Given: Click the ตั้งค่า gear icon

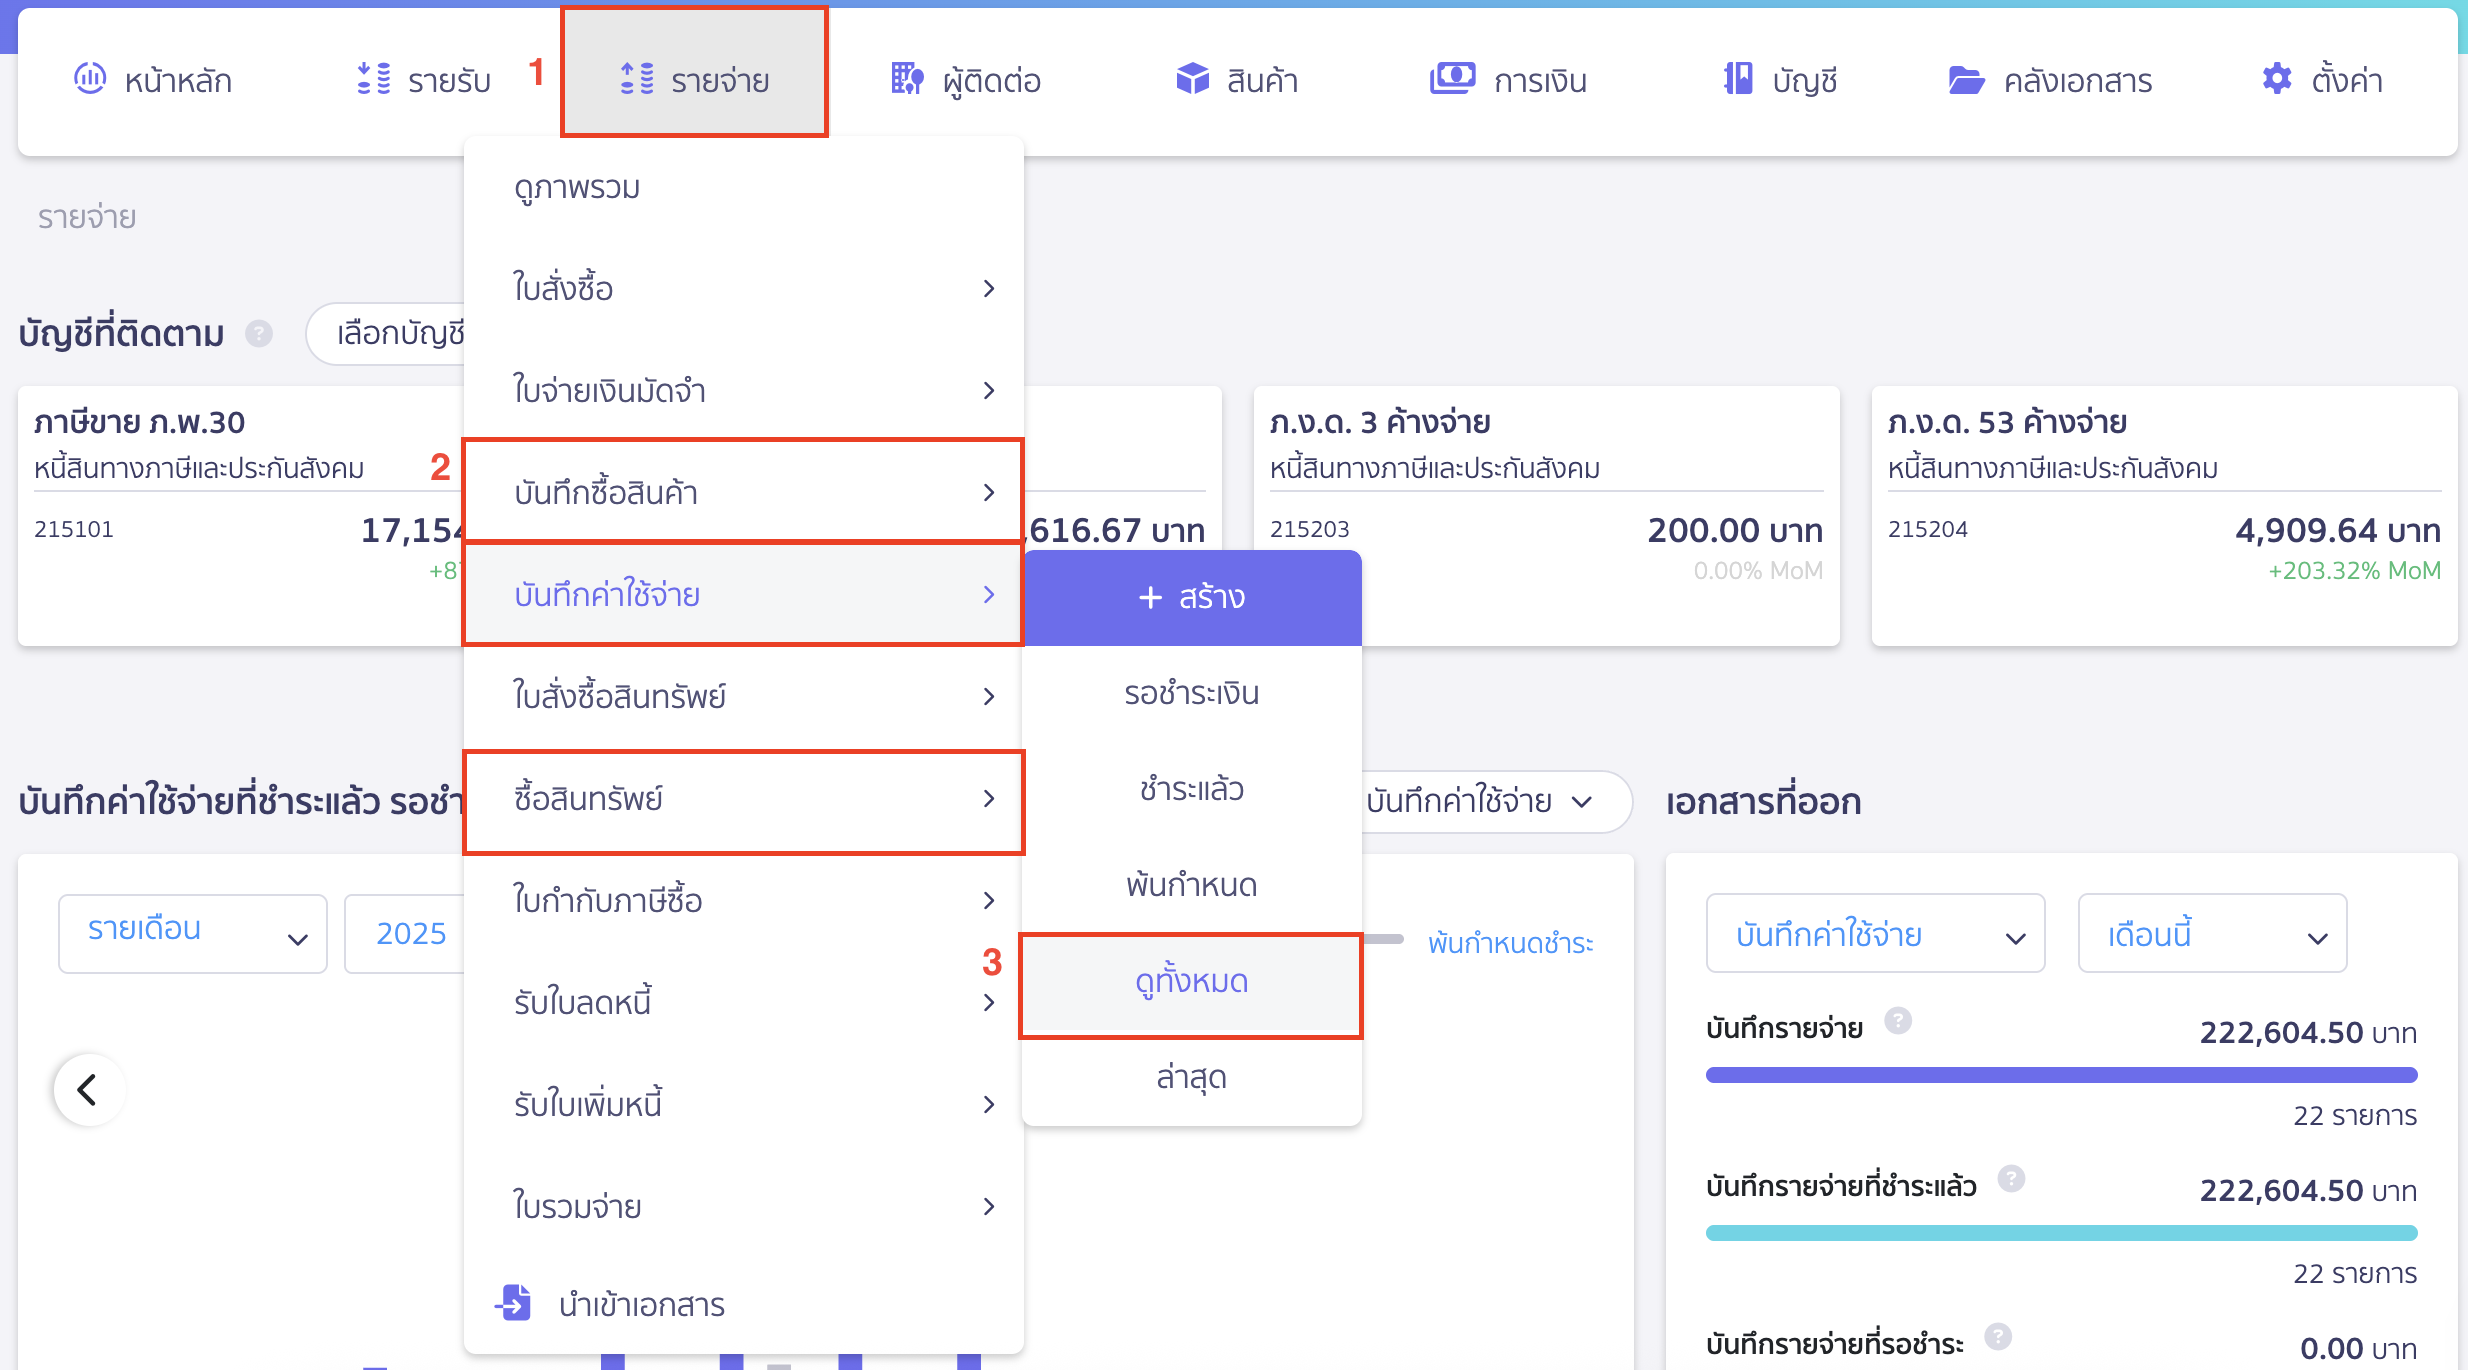Looking at the screenshot, I should [2277, 78].
